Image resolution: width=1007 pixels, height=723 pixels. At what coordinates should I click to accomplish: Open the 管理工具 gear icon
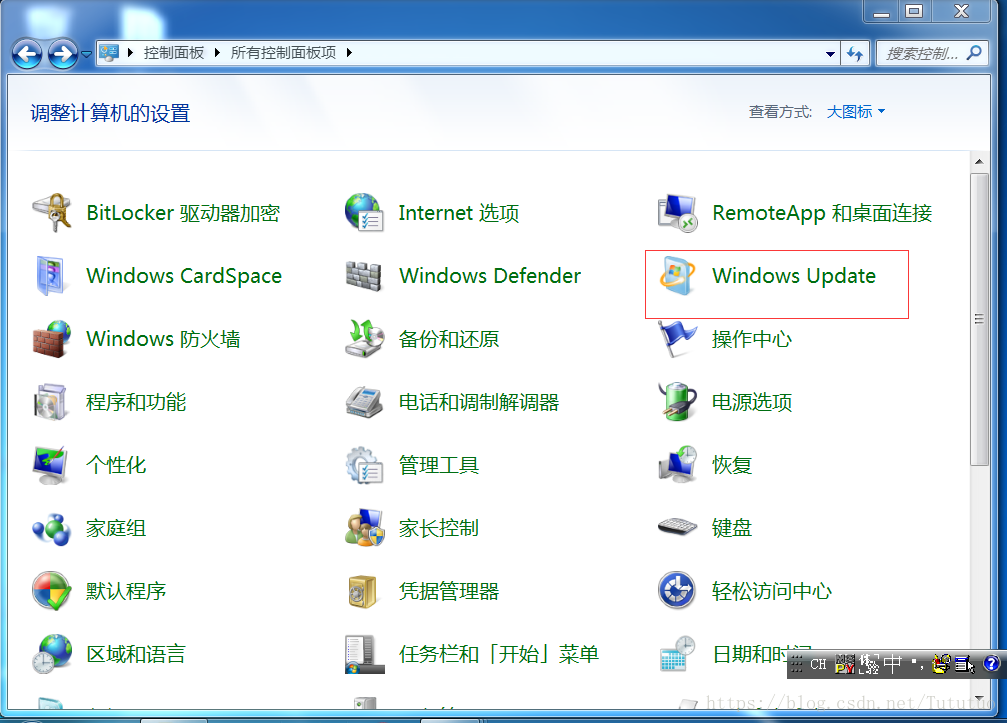point(364,464)
